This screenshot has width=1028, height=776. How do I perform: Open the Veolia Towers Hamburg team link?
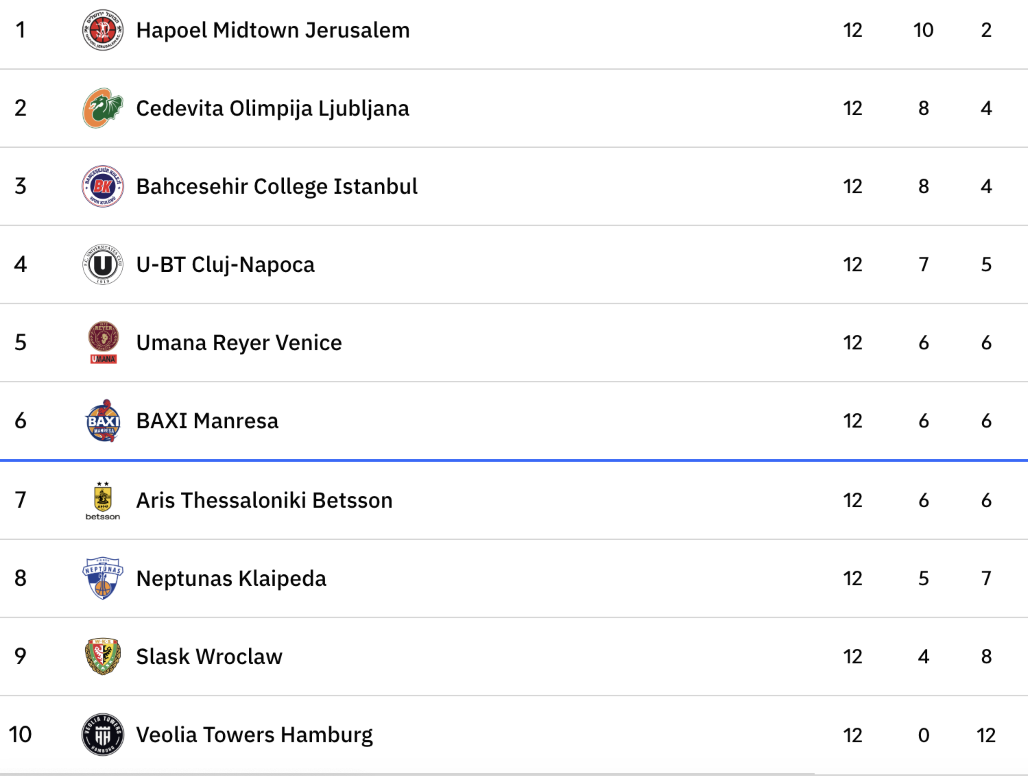tap(254, 735)
